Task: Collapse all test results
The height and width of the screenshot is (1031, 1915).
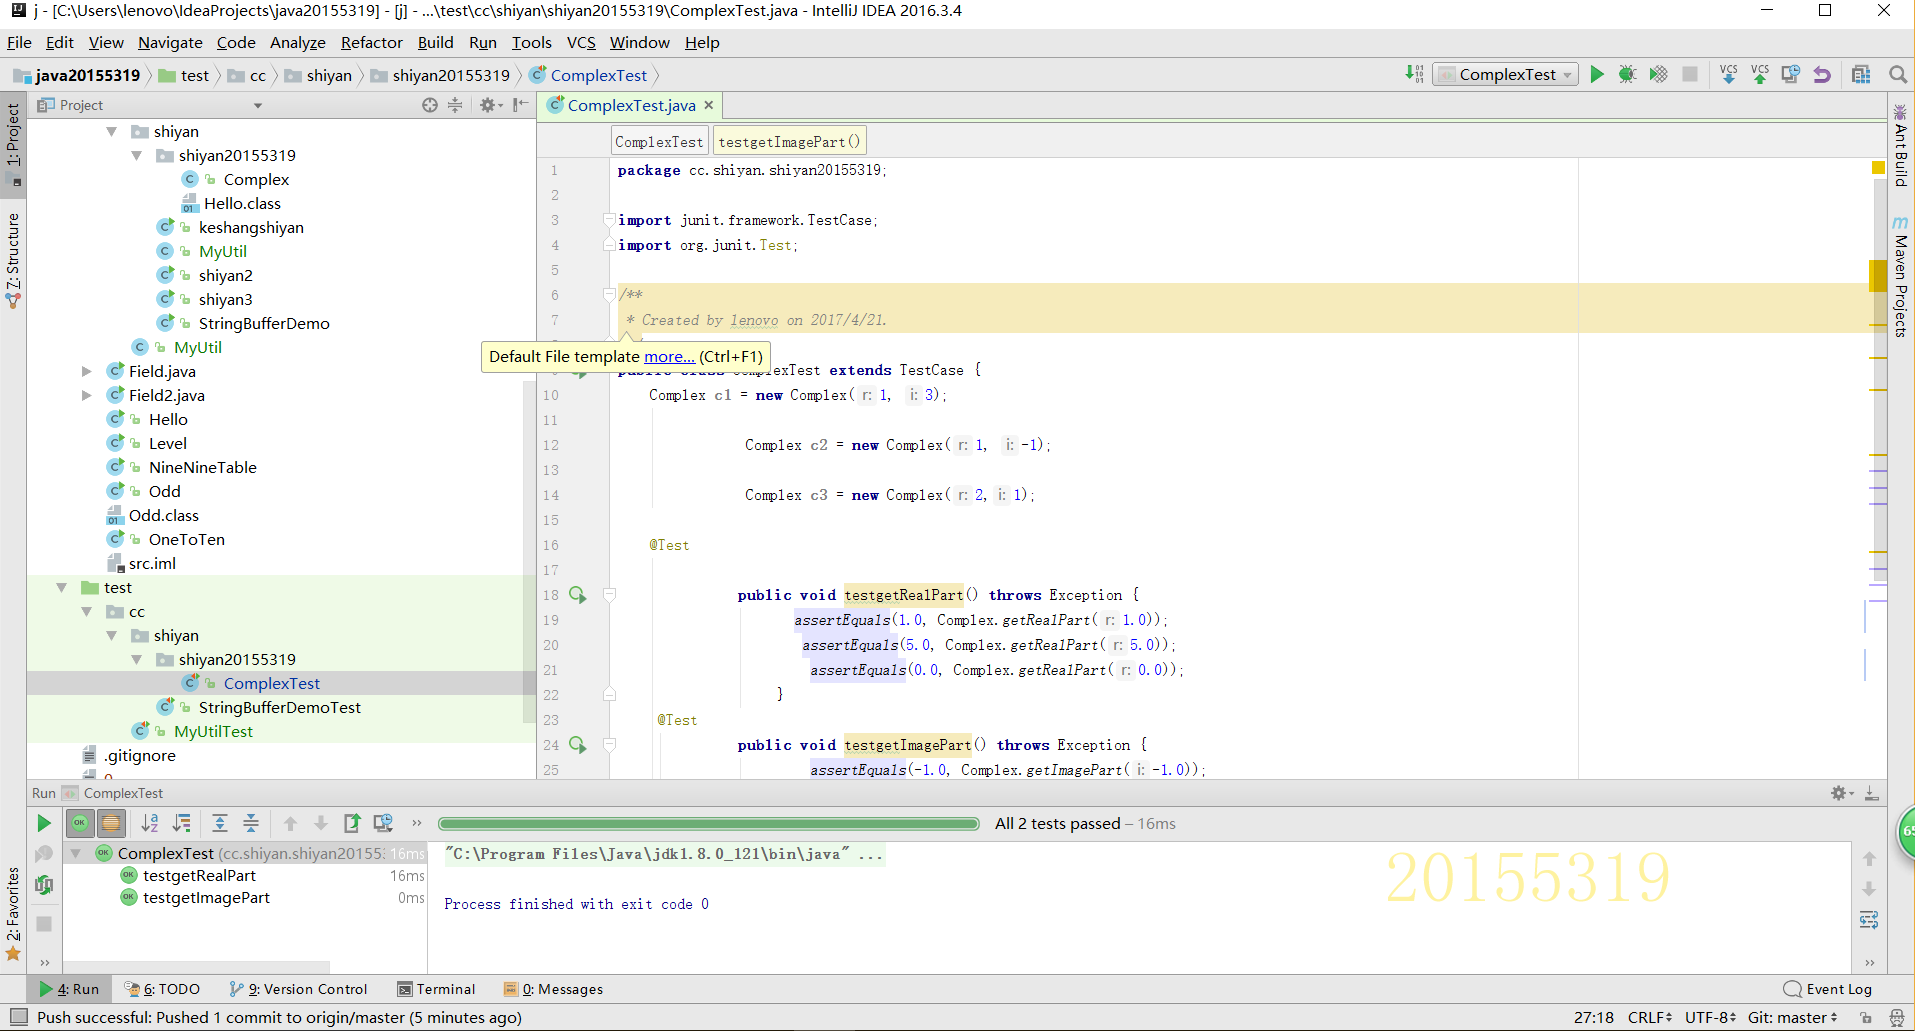Action: pyautogui.click(x=251, y=823)
